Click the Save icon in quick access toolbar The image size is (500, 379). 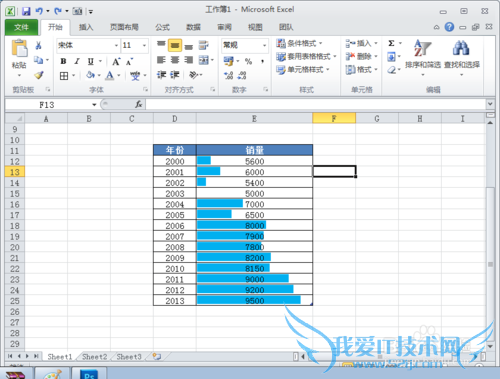26,11
